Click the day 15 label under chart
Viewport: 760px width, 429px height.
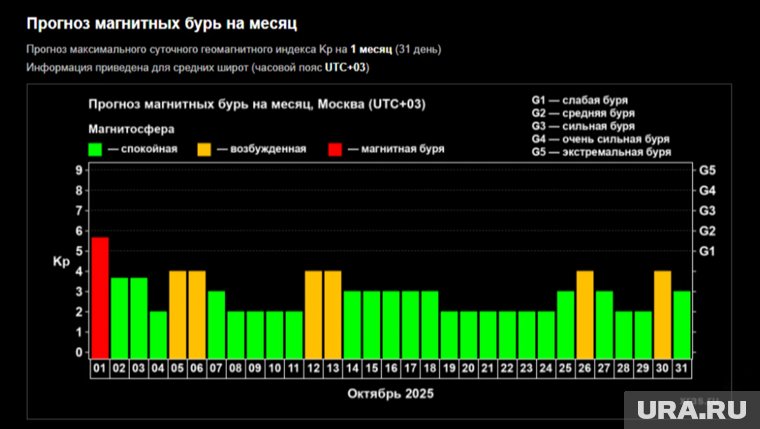[x=371, y=367]
